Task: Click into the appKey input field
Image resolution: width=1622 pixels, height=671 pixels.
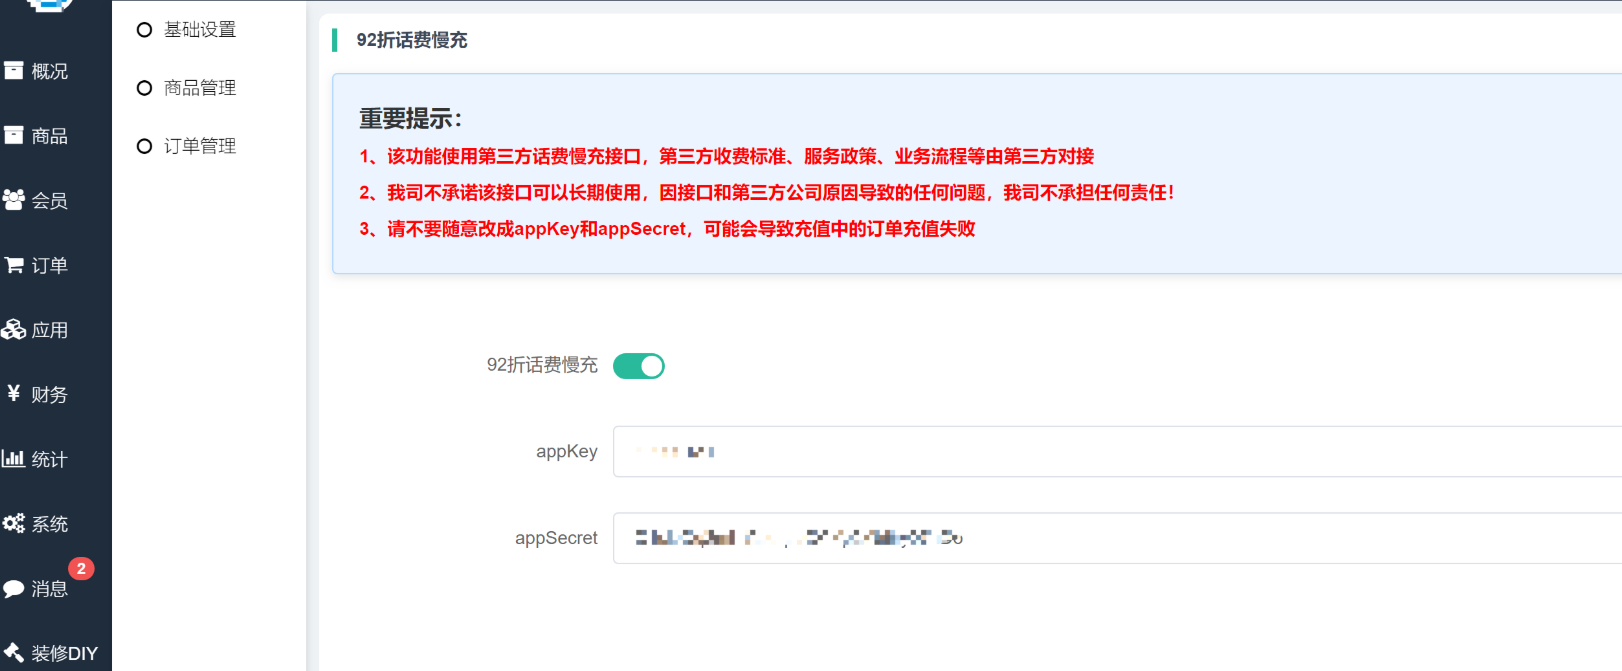Action: click(x=1100, y=452)
